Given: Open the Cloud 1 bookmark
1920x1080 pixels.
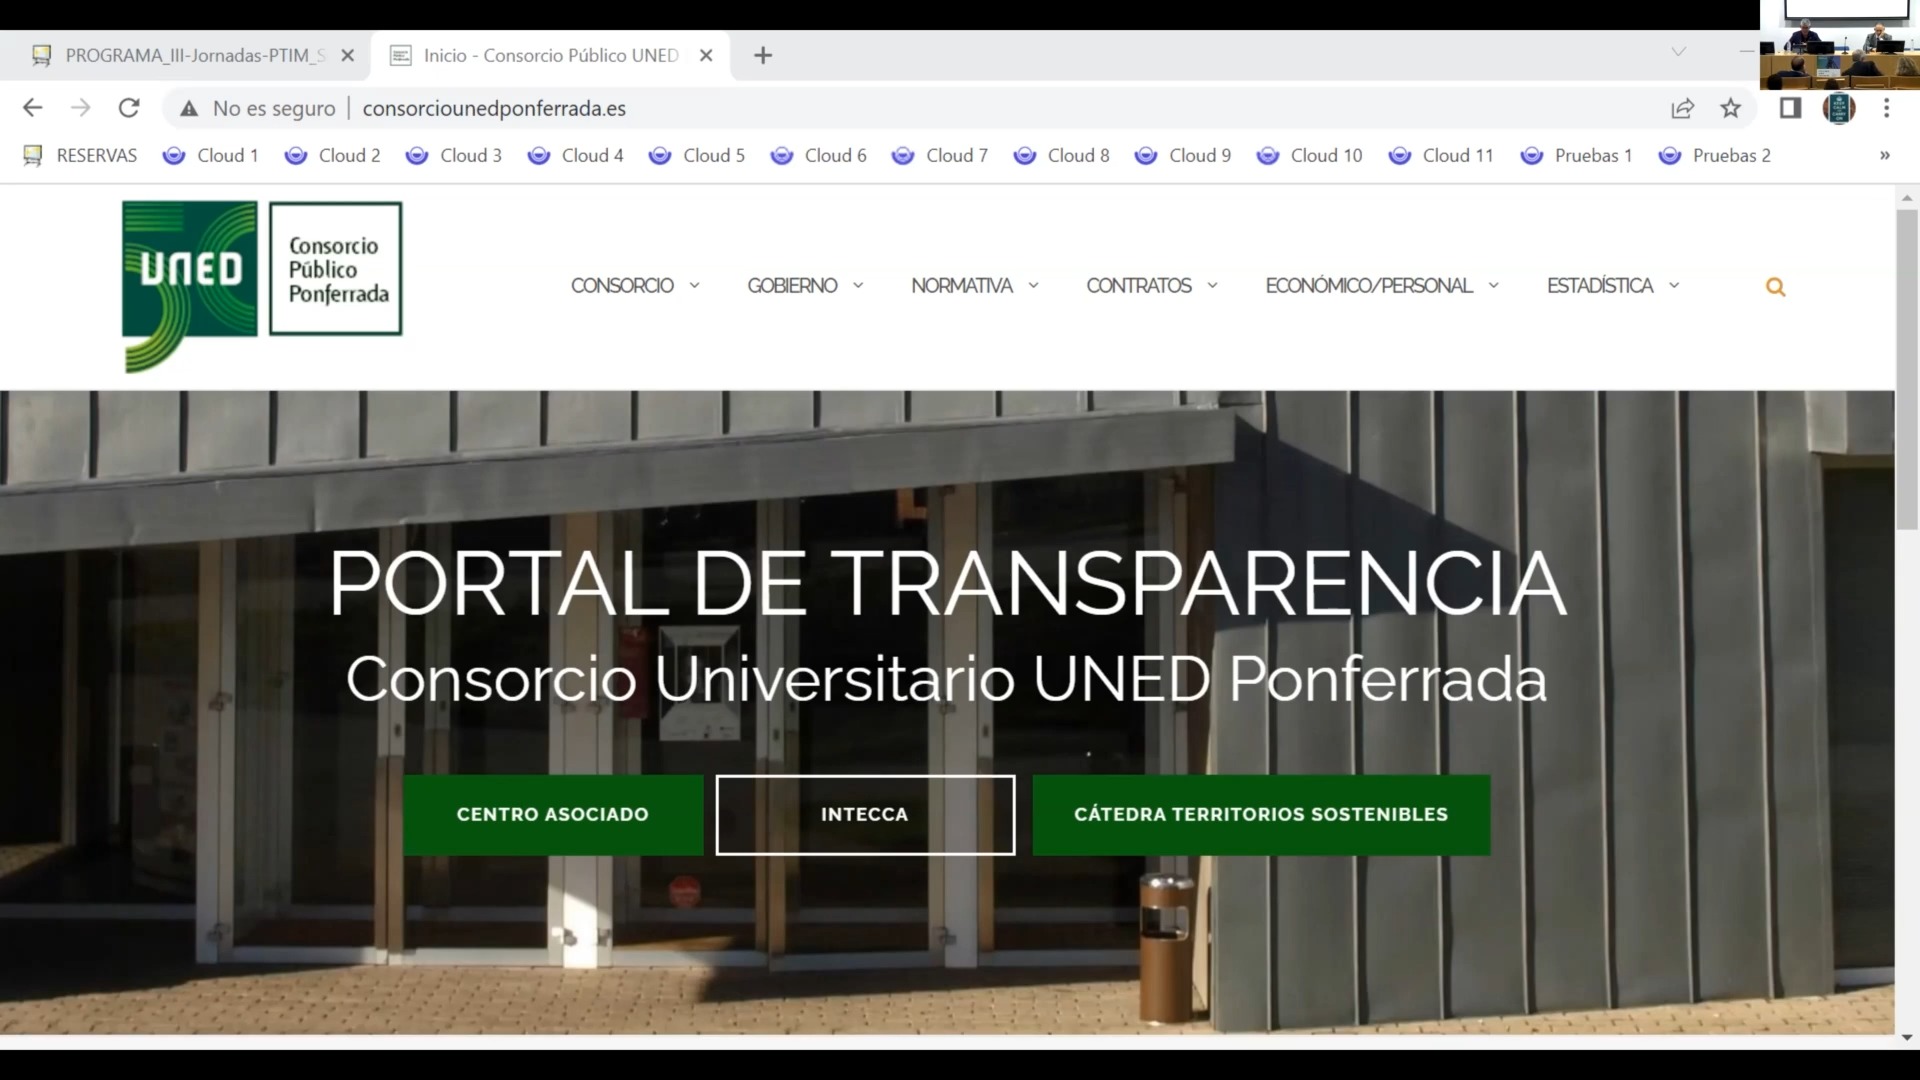Looking at the screenshot, I should pos(211,155).
